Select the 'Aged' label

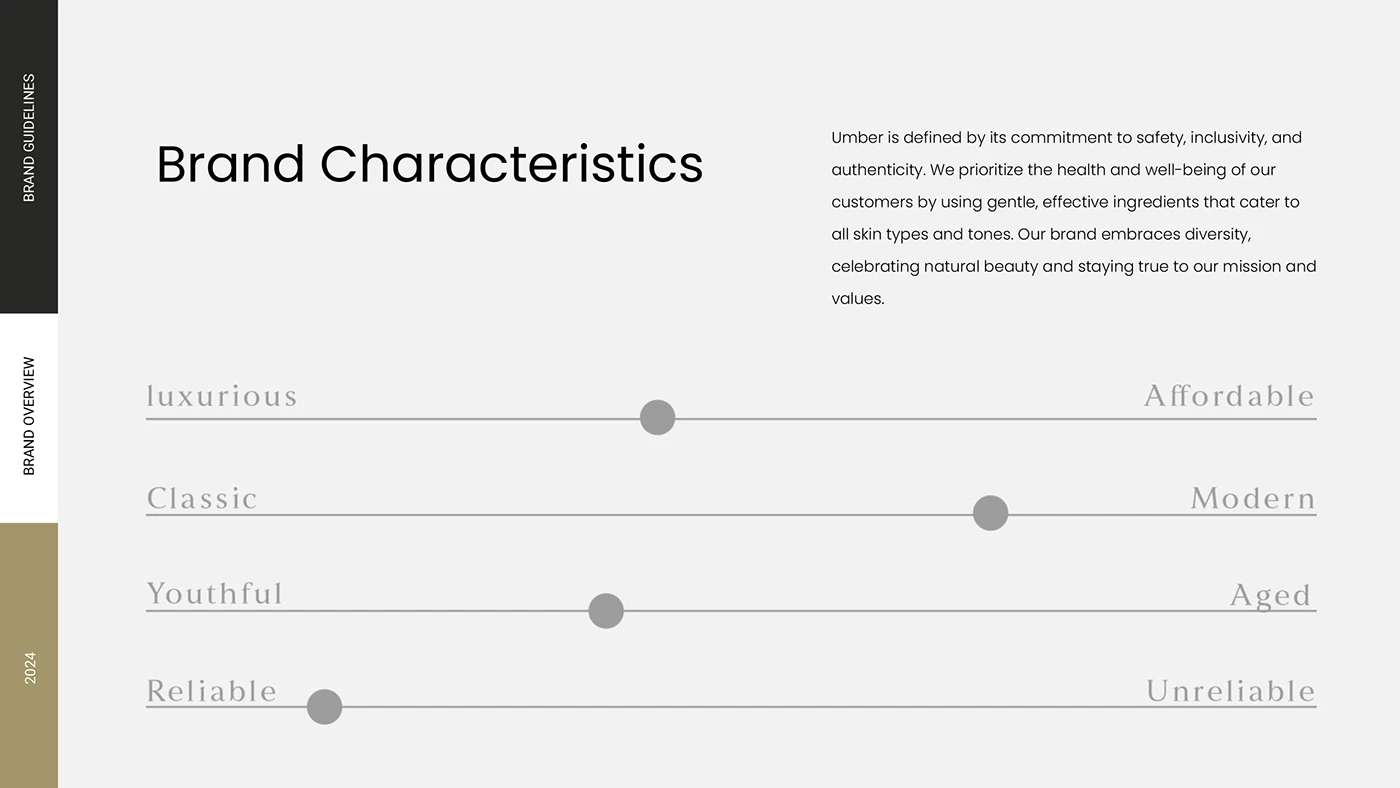click(x=1270, y=595)
